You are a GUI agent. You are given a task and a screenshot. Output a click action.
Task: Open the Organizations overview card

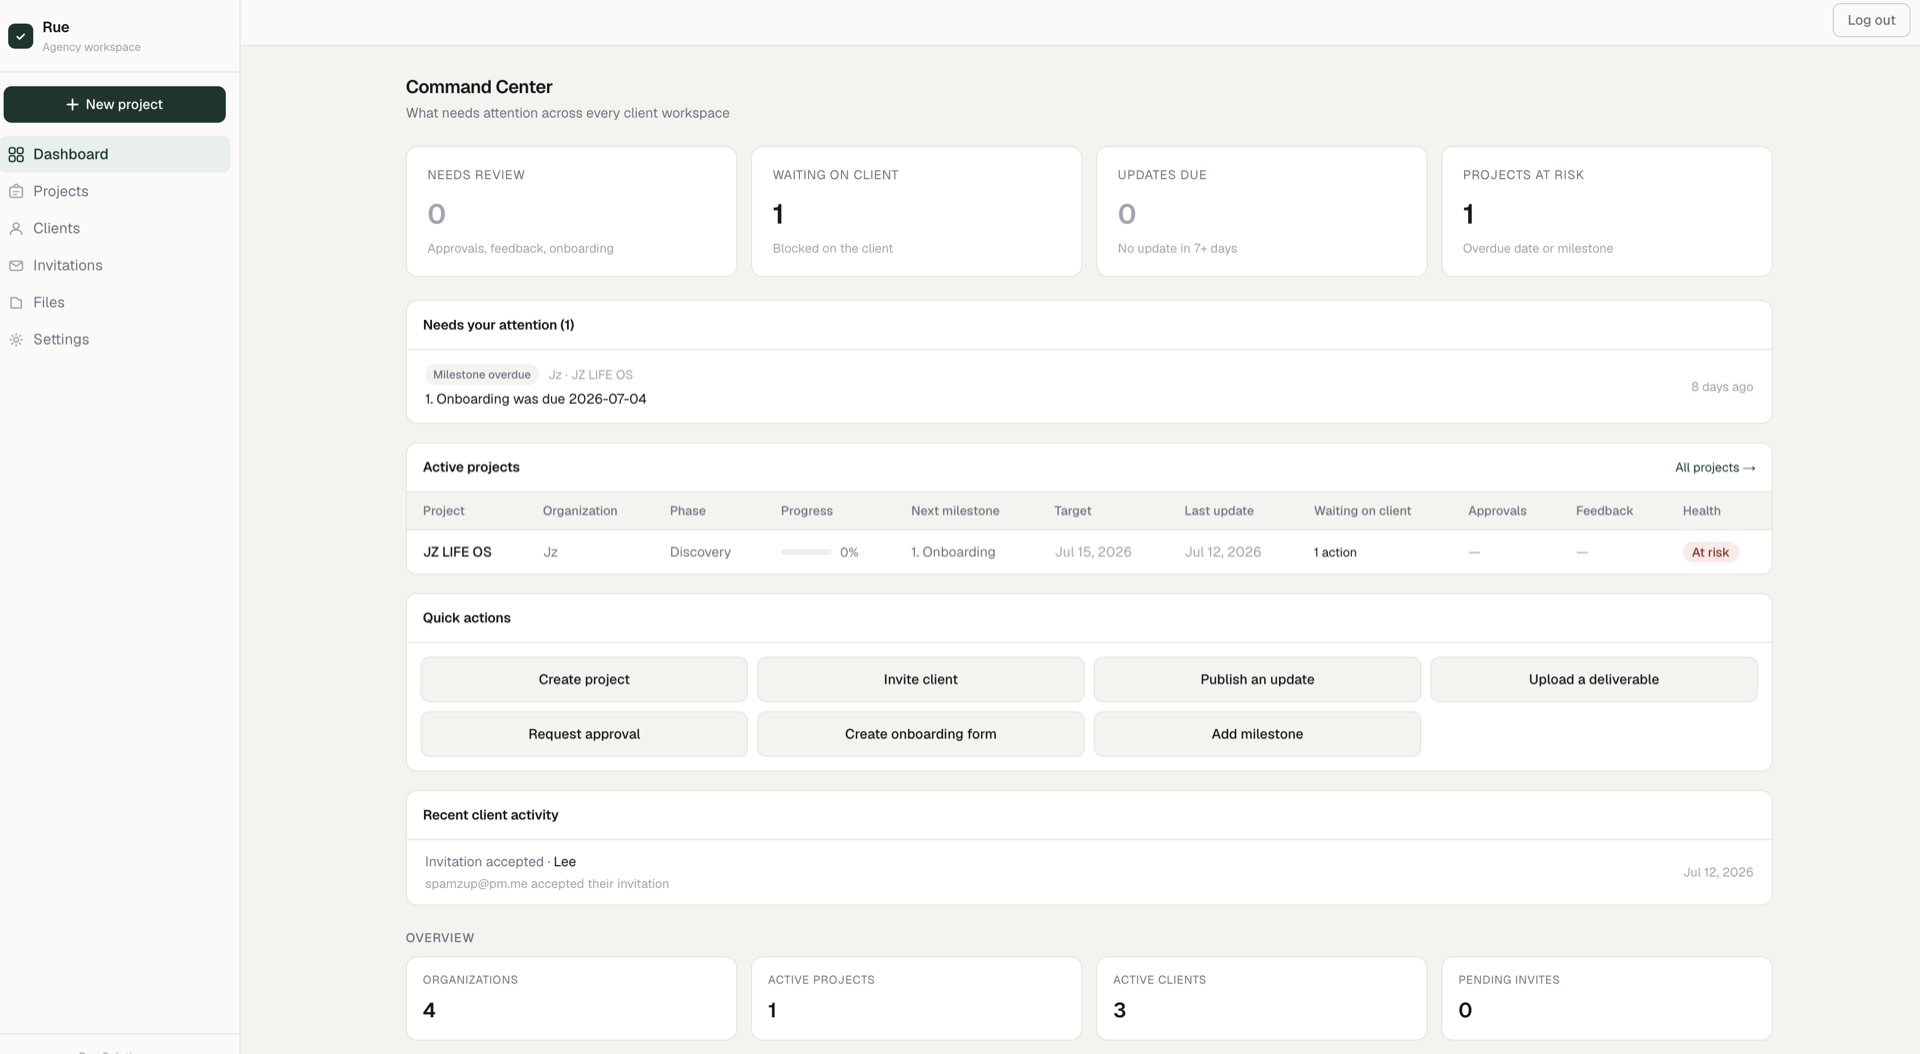point(571,998)
